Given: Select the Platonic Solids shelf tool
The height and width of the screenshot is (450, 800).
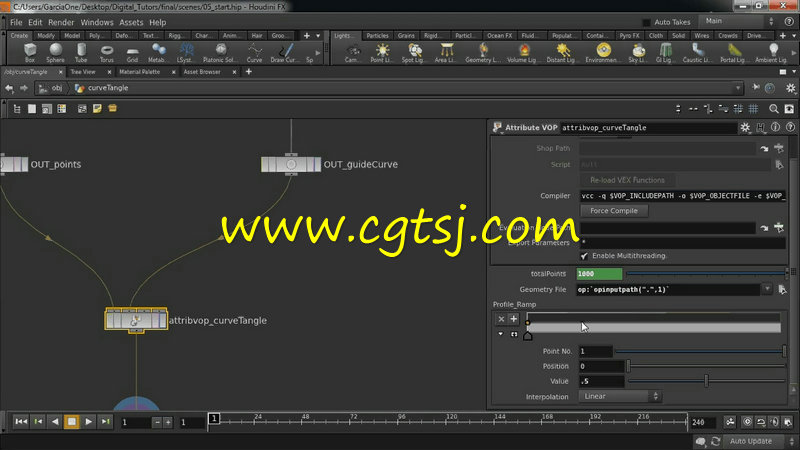Looking at the screenshot, I should point(220,53).
